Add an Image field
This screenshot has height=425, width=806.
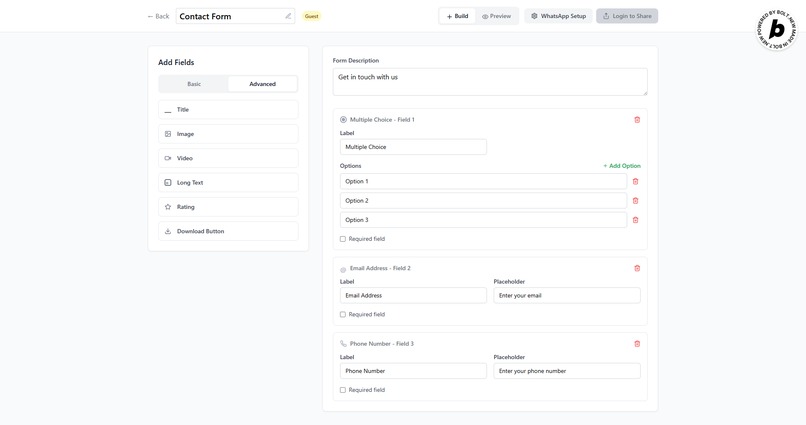(x=228, y=134)
